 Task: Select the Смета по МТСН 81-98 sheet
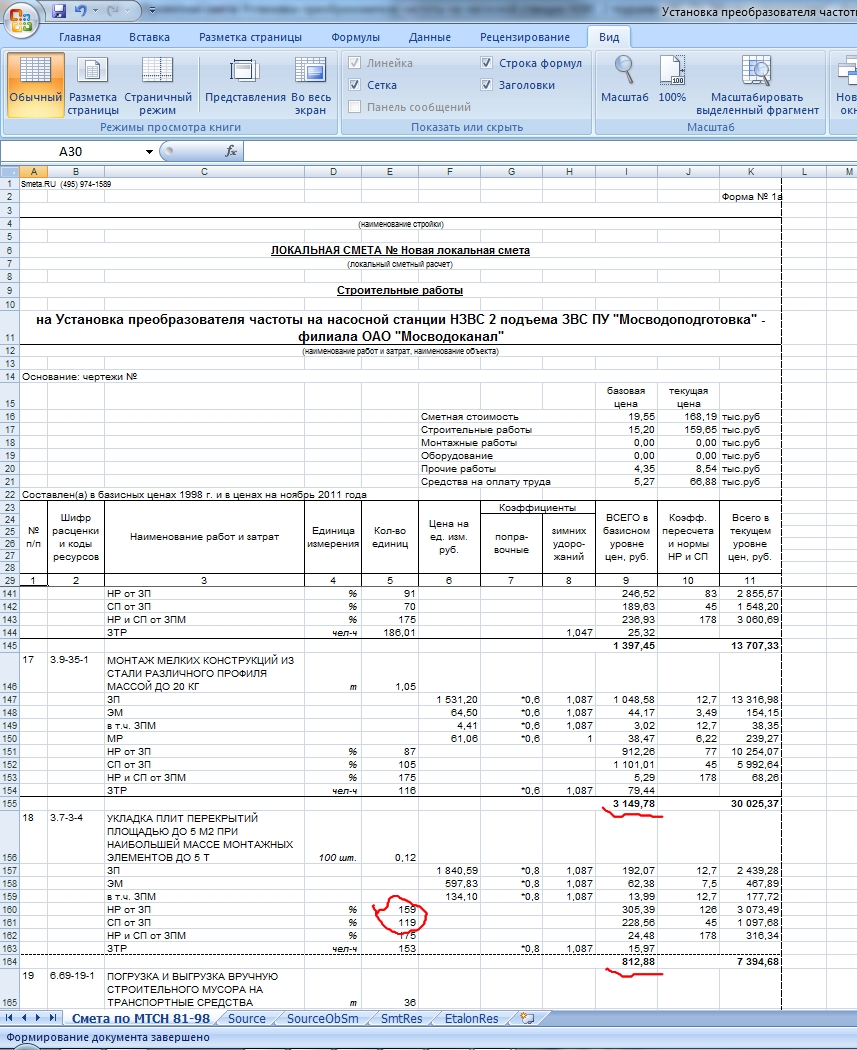(x=141, y=1019)
